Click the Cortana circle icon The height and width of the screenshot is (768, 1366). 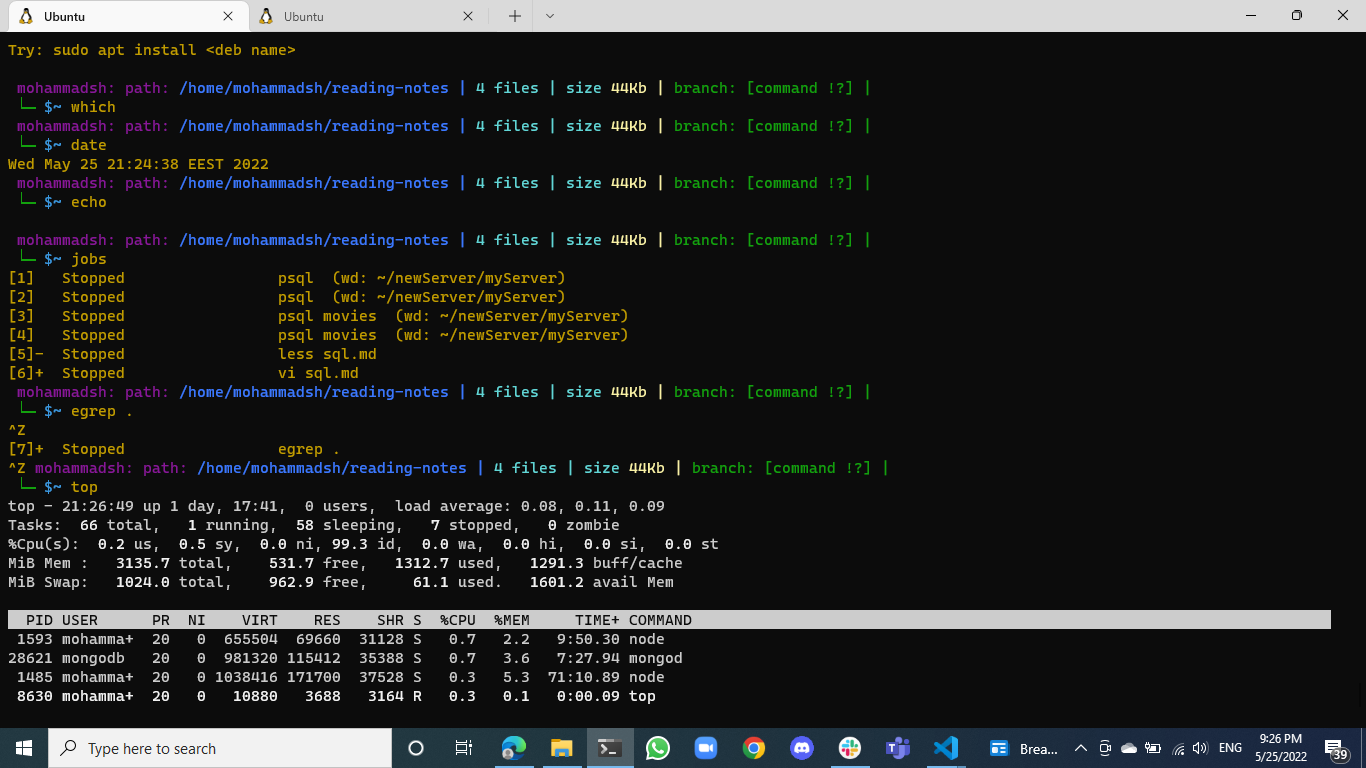point(416,748)
